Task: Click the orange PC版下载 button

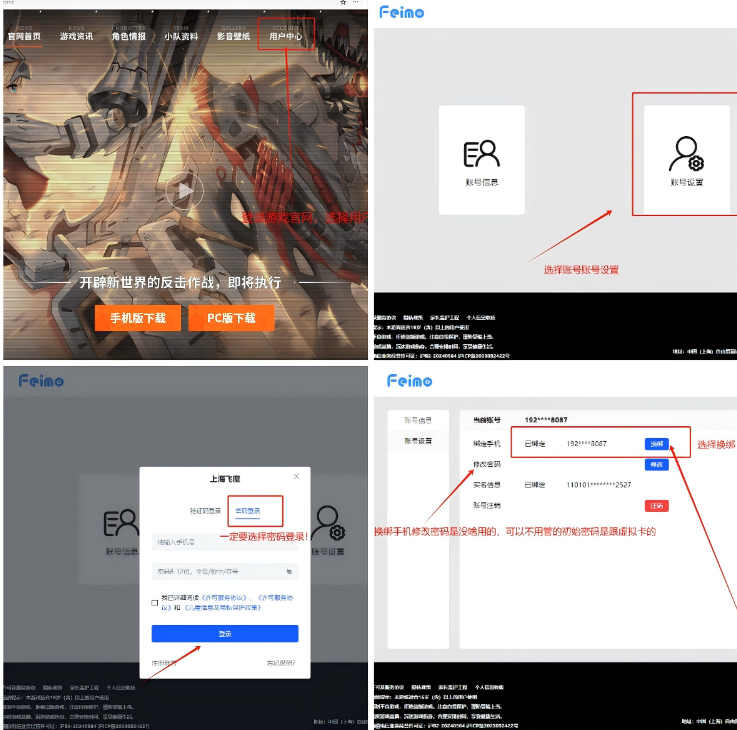Action: pos(231,318)
